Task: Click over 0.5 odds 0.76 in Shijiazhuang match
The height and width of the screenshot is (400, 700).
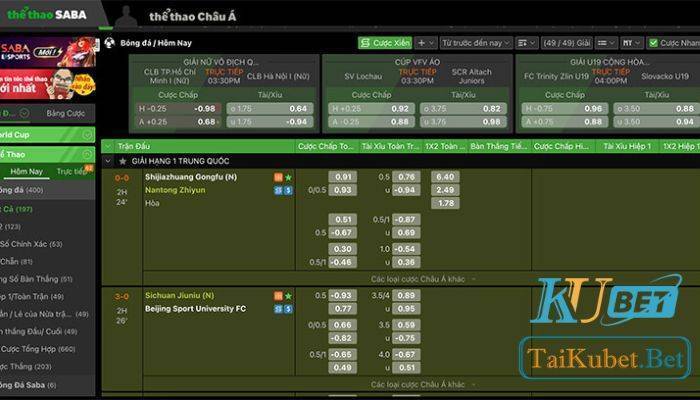Action: click(406, 177)
